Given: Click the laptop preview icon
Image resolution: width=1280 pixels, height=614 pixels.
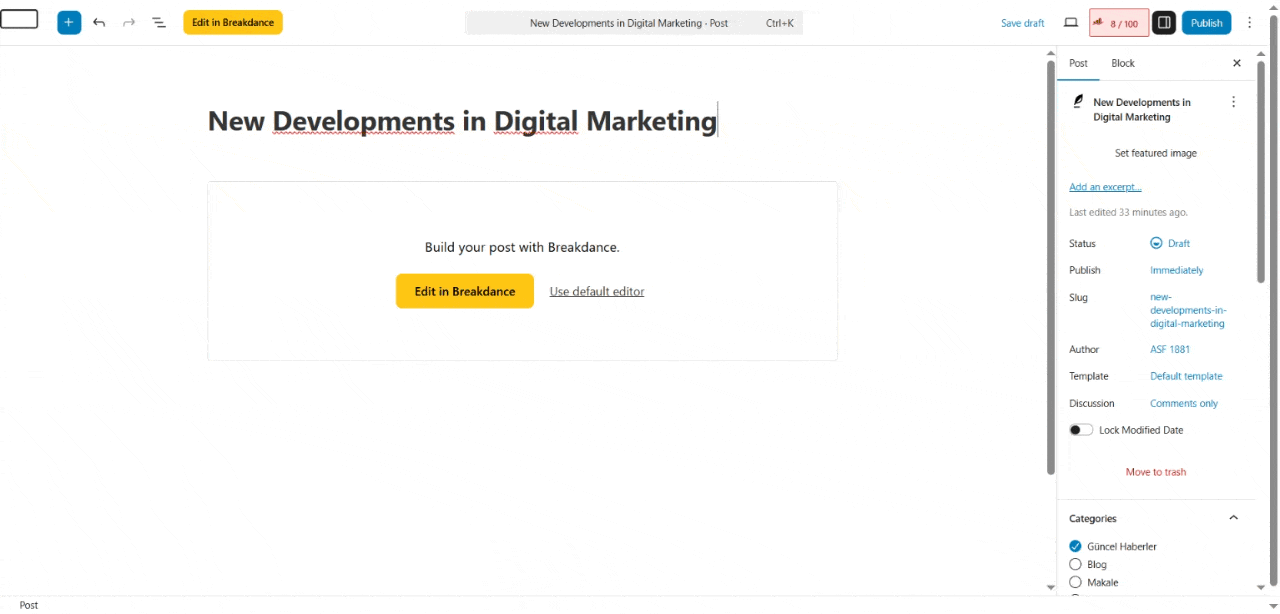Looking at the screenshot, I should click(x=1070, y=22).
